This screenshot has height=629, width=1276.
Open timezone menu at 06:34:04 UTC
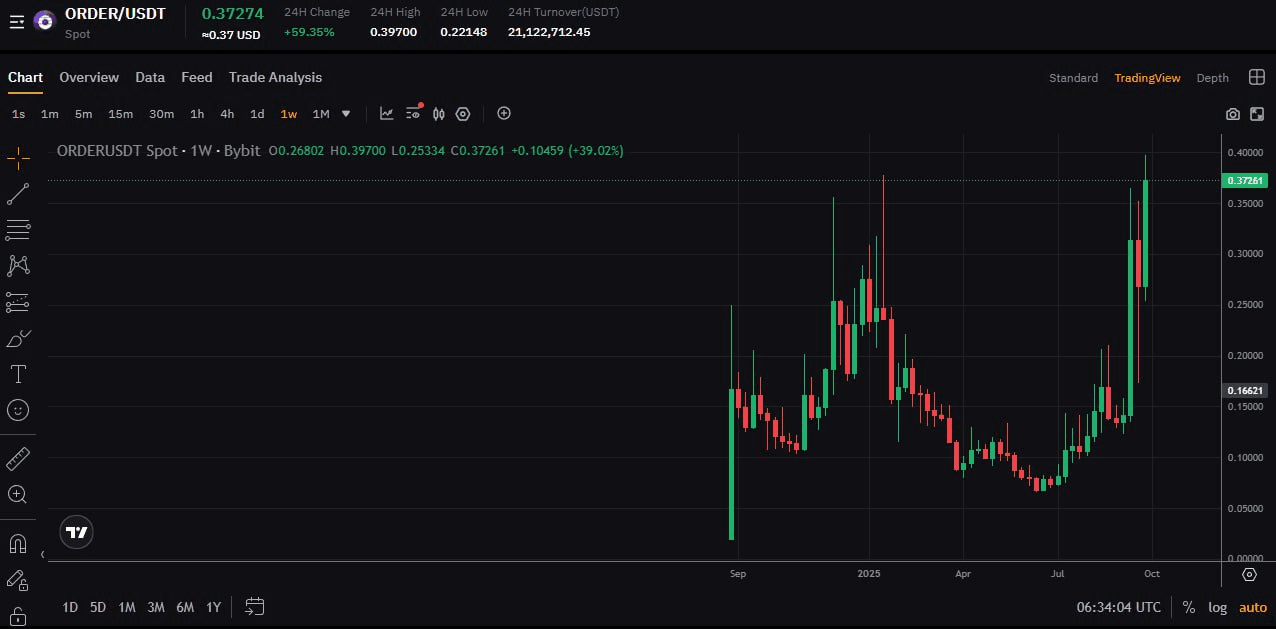point(1119,607)
